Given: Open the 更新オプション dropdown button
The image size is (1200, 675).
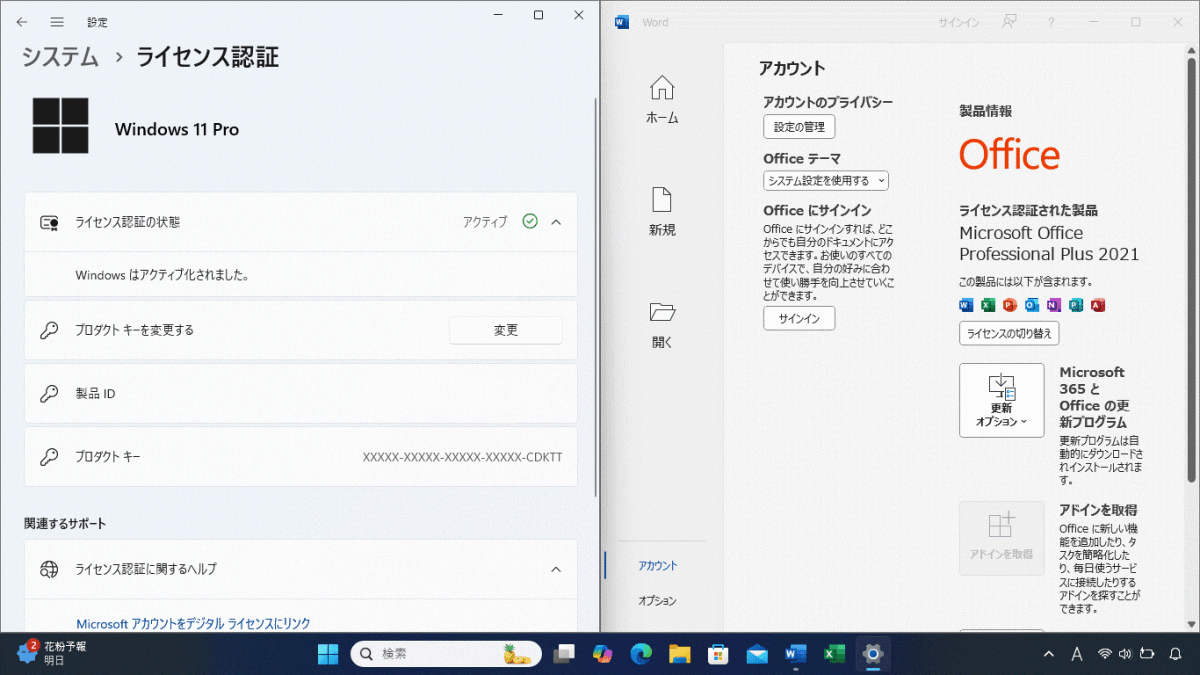Looking at the screenshot, I should click(1001, 400).
